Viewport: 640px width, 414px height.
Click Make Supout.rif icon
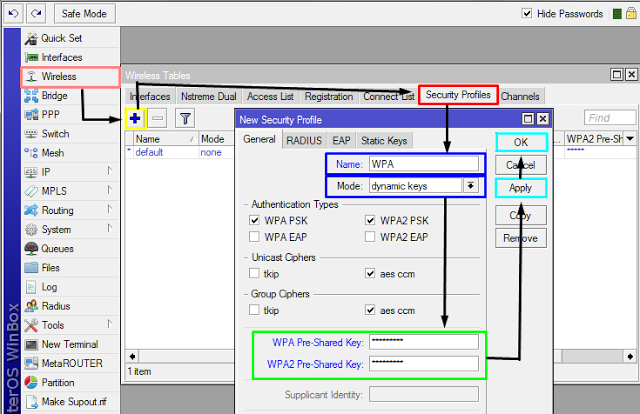(31, 402)
